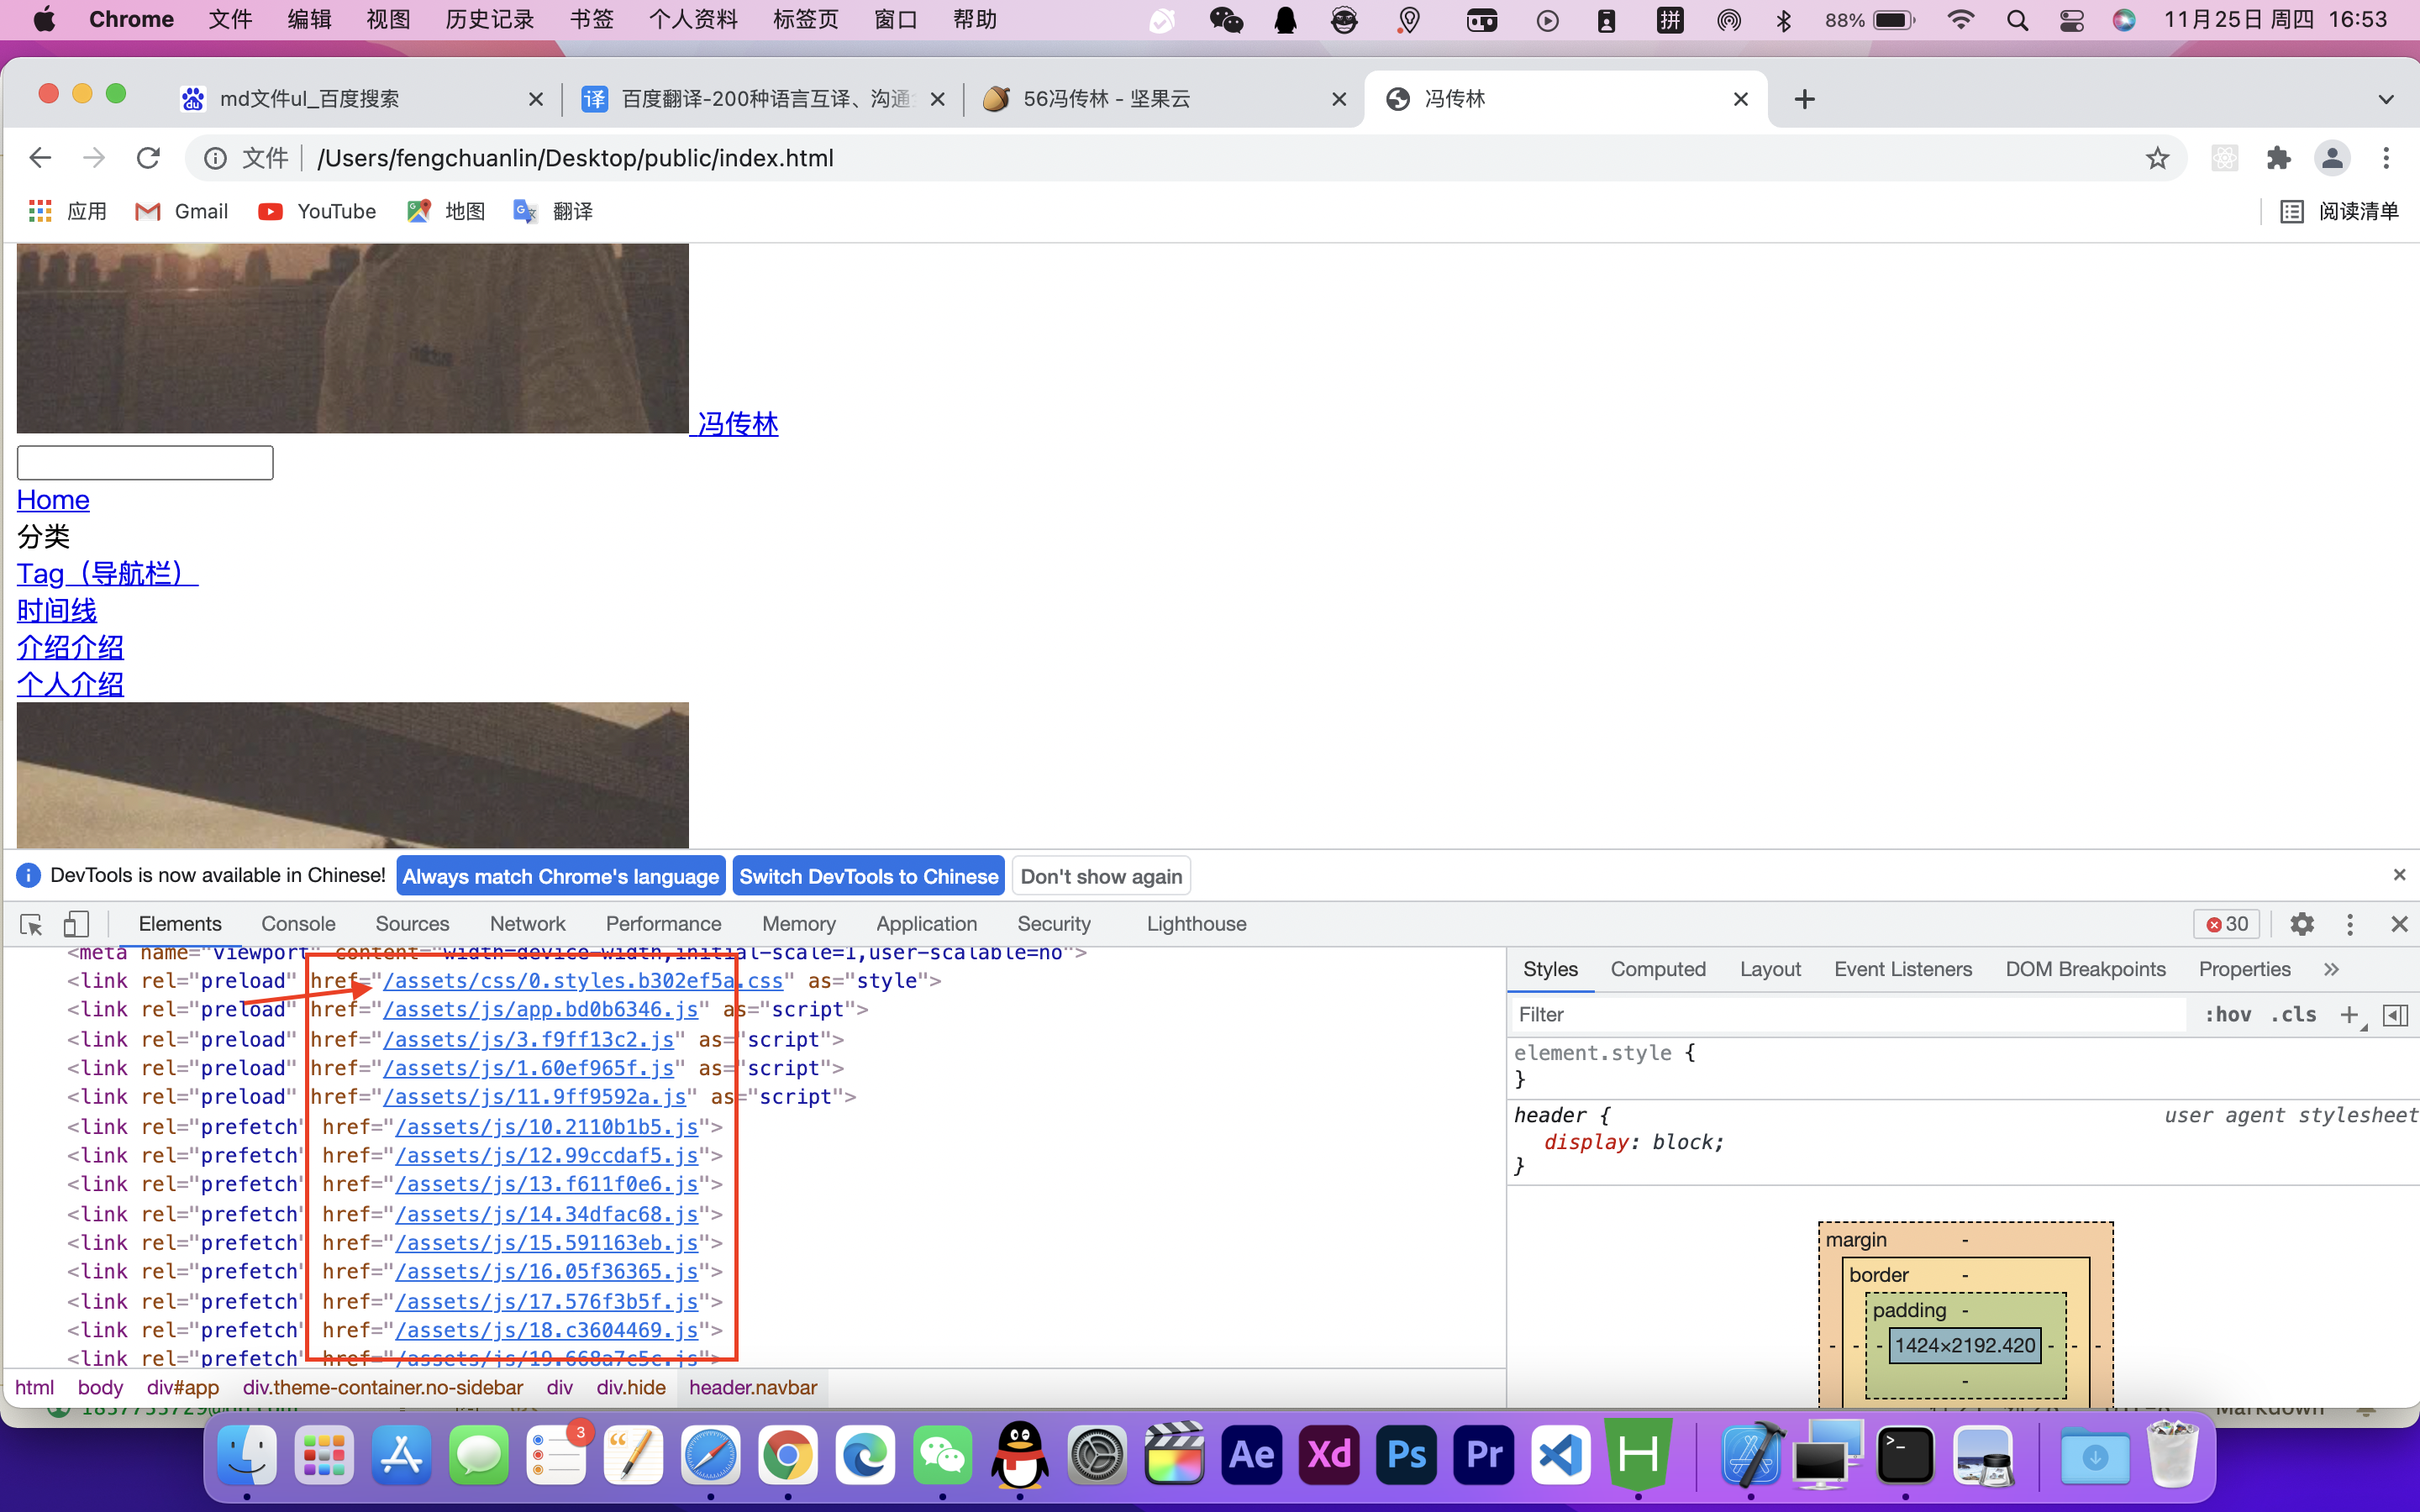The image size is (2420, 1512).
Task: Switch to the Console tab
Action: (298, 924)
